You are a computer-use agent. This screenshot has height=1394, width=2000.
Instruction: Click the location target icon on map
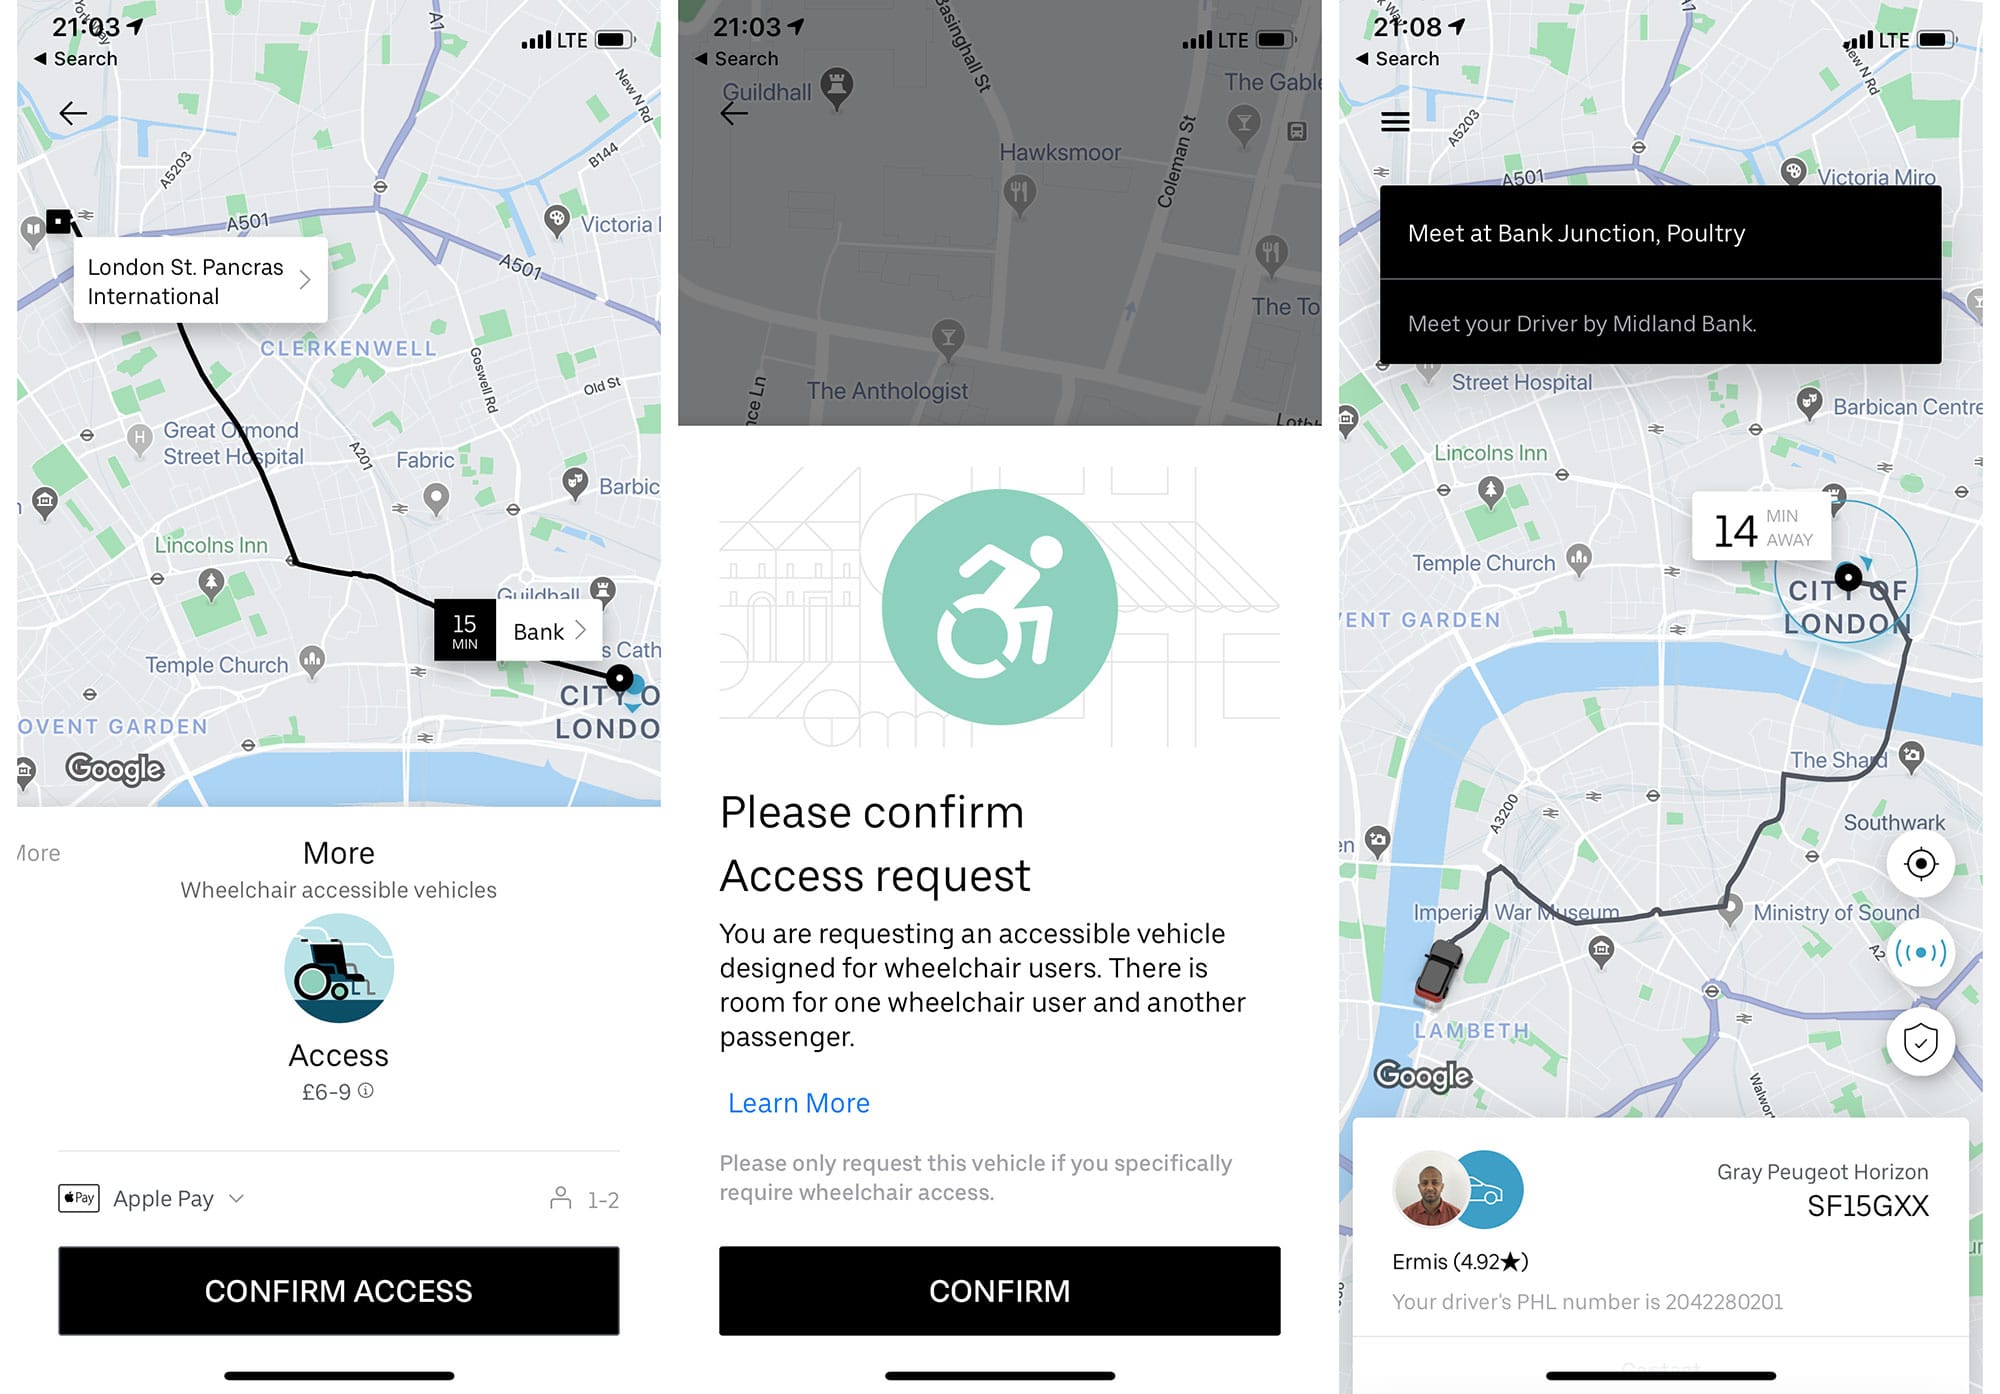click(1921, 863)
